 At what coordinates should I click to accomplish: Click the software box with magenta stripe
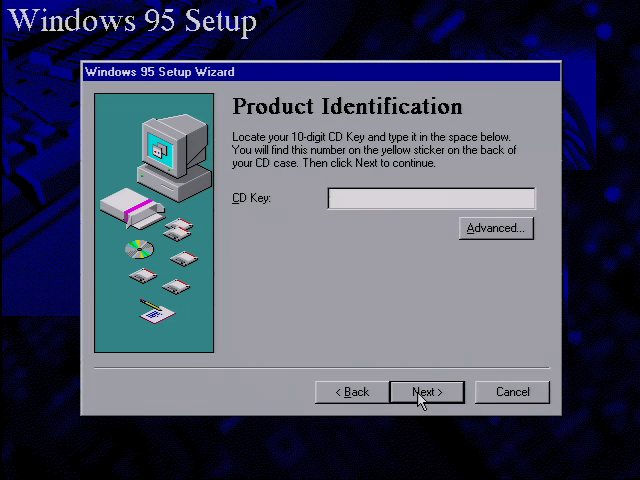[132, 208]
